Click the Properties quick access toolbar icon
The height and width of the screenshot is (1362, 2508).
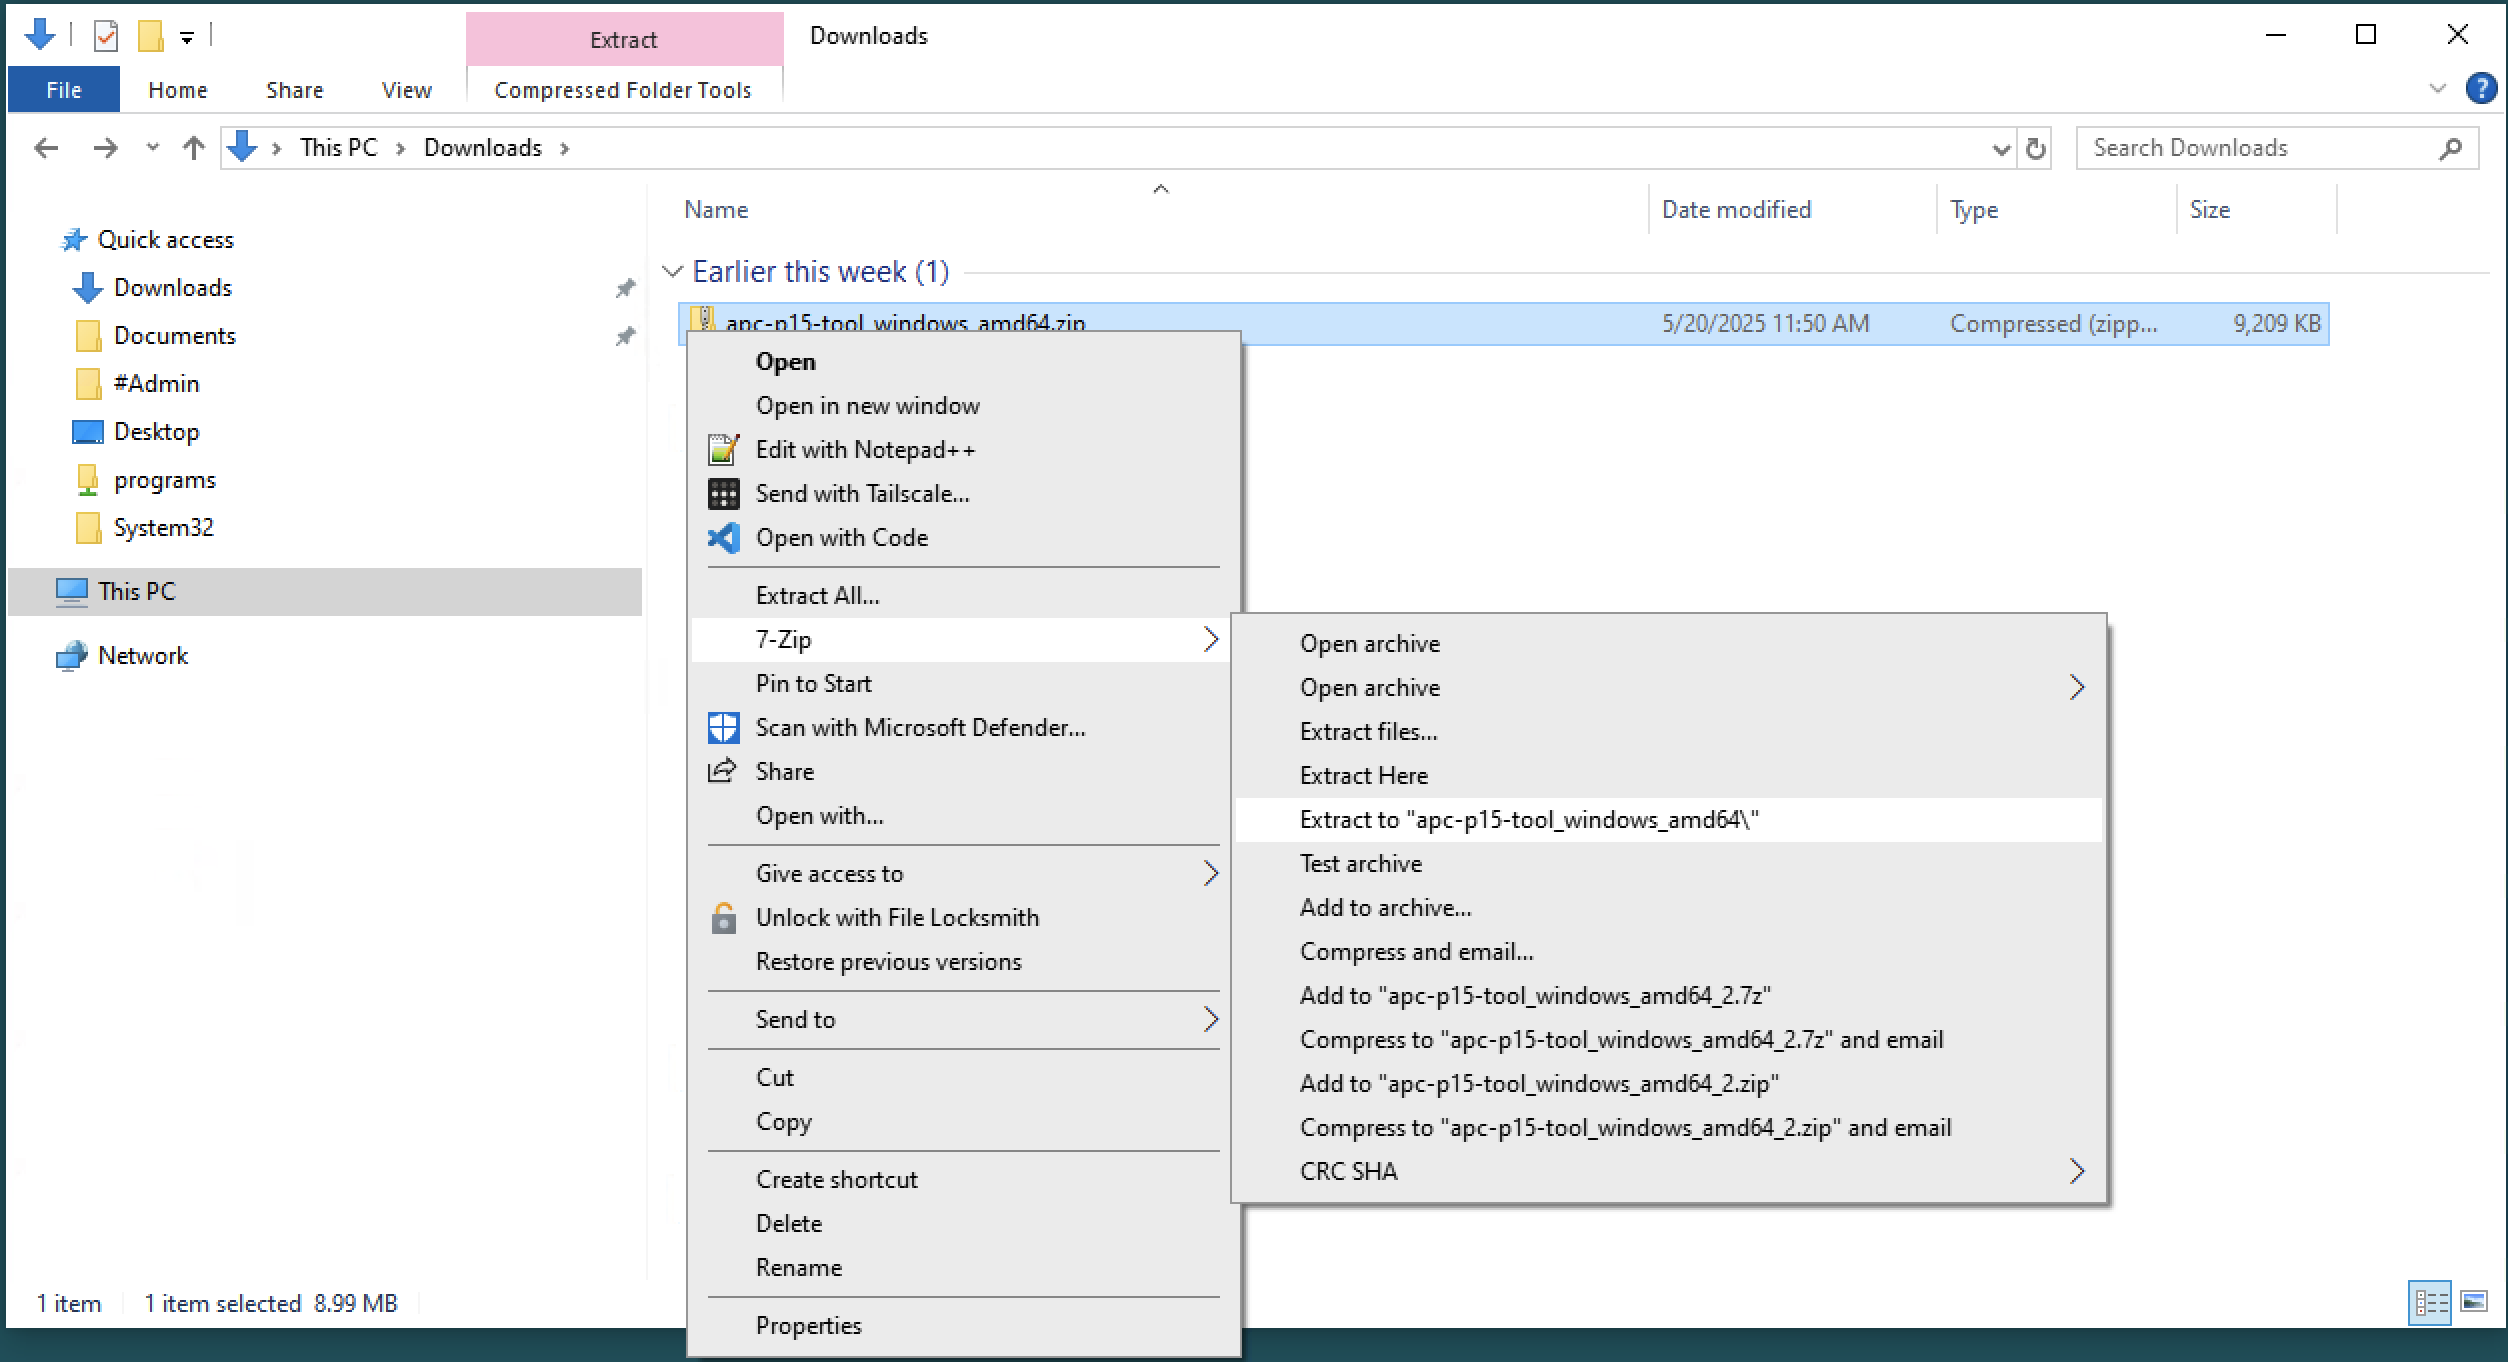click(x=106, y=37)
